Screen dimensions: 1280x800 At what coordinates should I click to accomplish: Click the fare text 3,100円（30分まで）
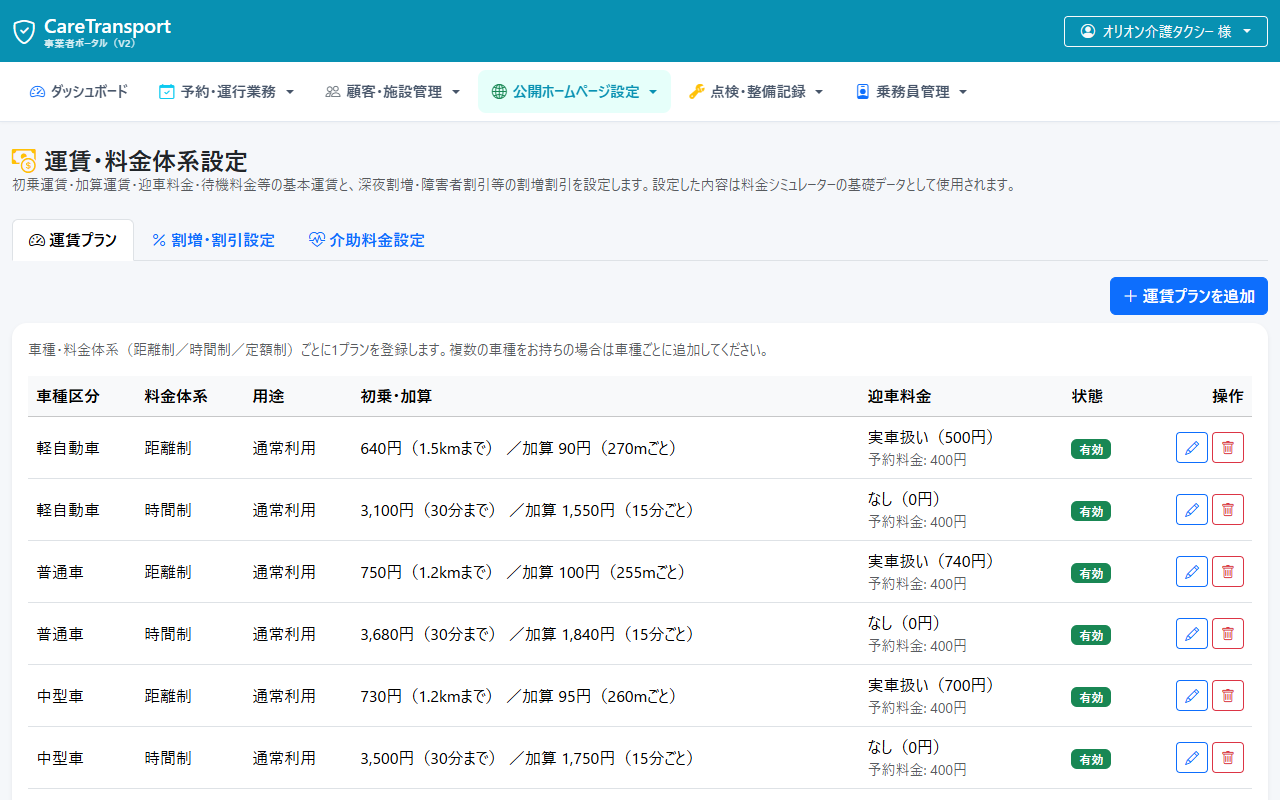click(430, 510)
